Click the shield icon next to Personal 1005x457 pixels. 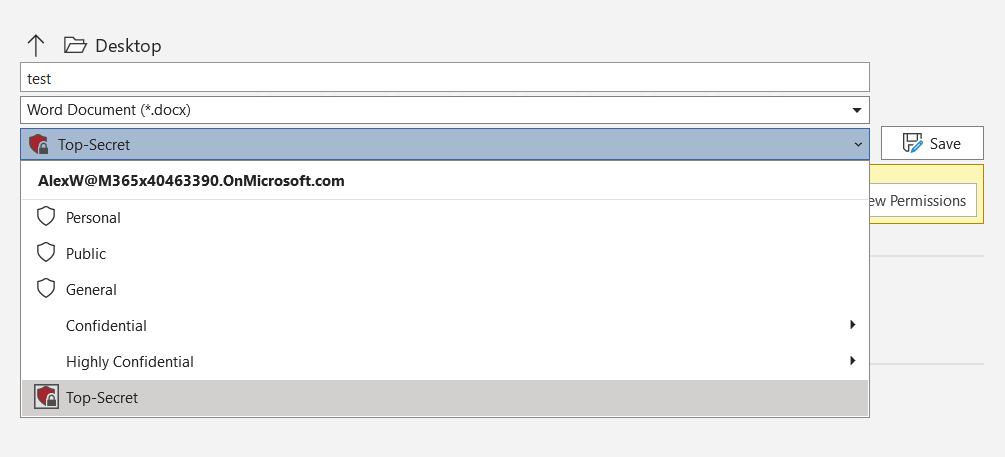point(46,217)
